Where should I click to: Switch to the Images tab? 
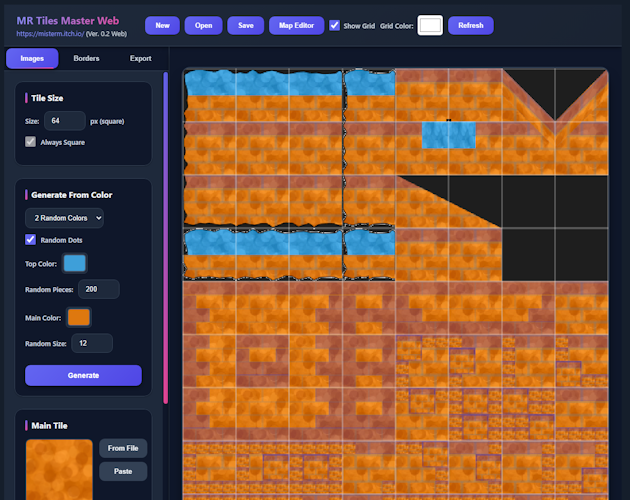click(x=32, y=58)
